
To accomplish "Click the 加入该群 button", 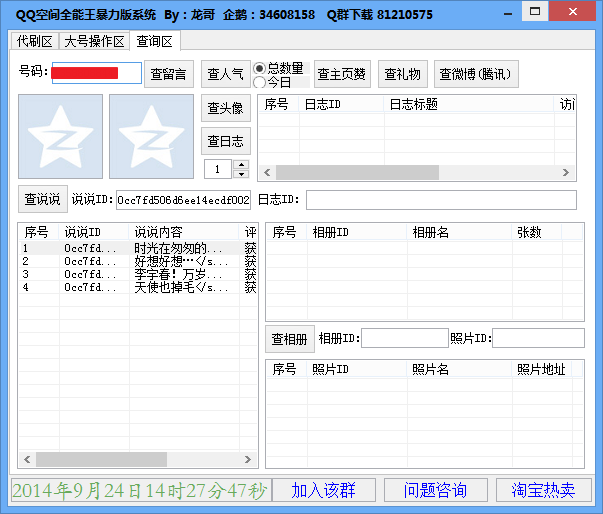I will coord(324,490).
